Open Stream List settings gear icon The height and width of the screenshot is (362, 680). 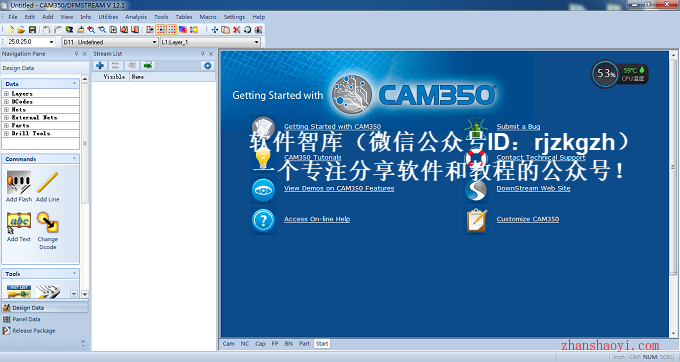pyautogui.click(x=208, y=65)
